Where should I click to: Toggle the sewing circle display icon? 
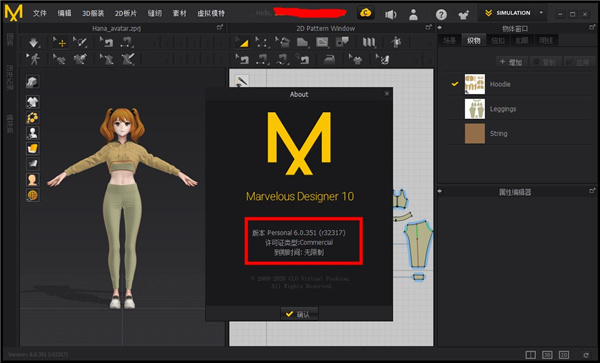pos(33,117)
